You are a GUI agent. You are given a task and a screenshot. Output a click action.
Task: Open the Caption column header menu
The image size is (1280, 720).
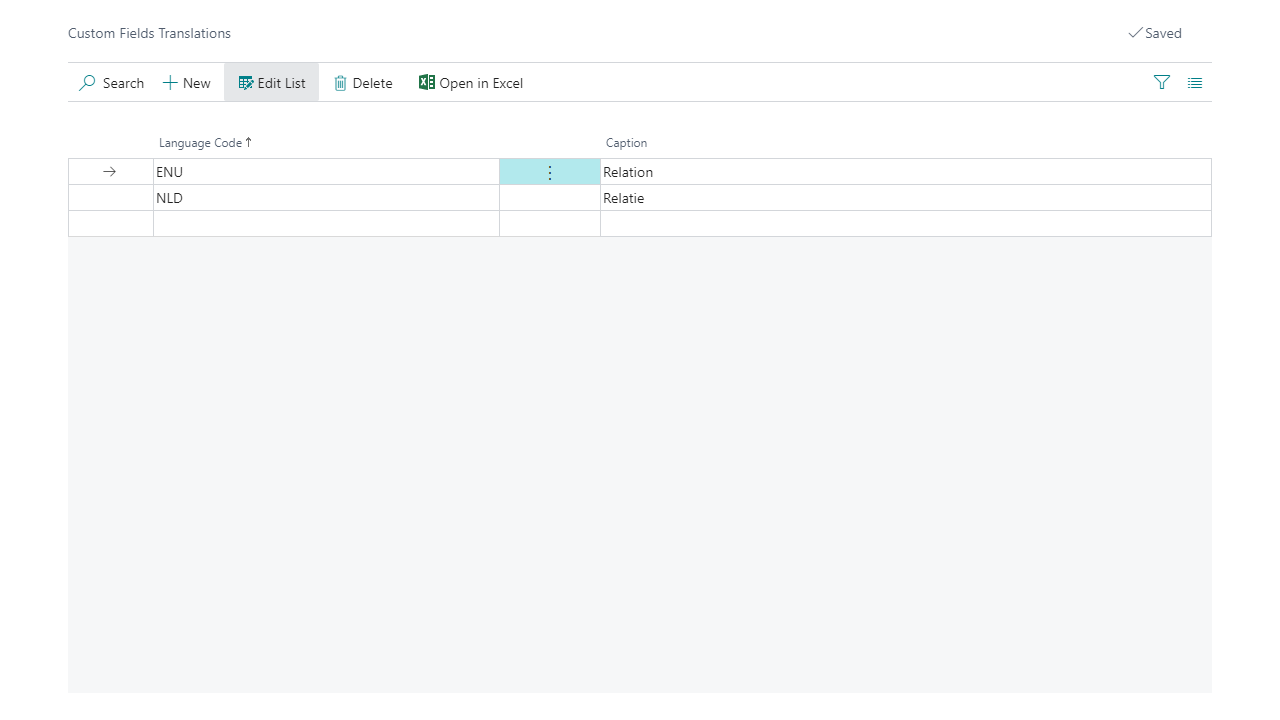point(626,142)
